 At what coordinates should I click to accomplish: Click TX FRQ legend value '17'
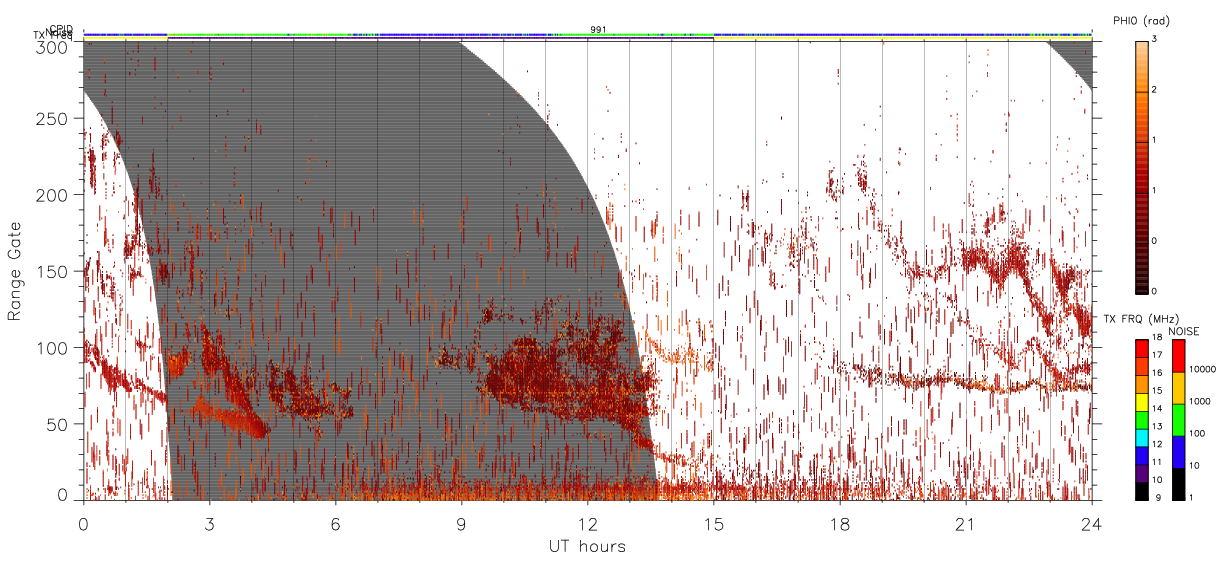[x=1157, y=355]
